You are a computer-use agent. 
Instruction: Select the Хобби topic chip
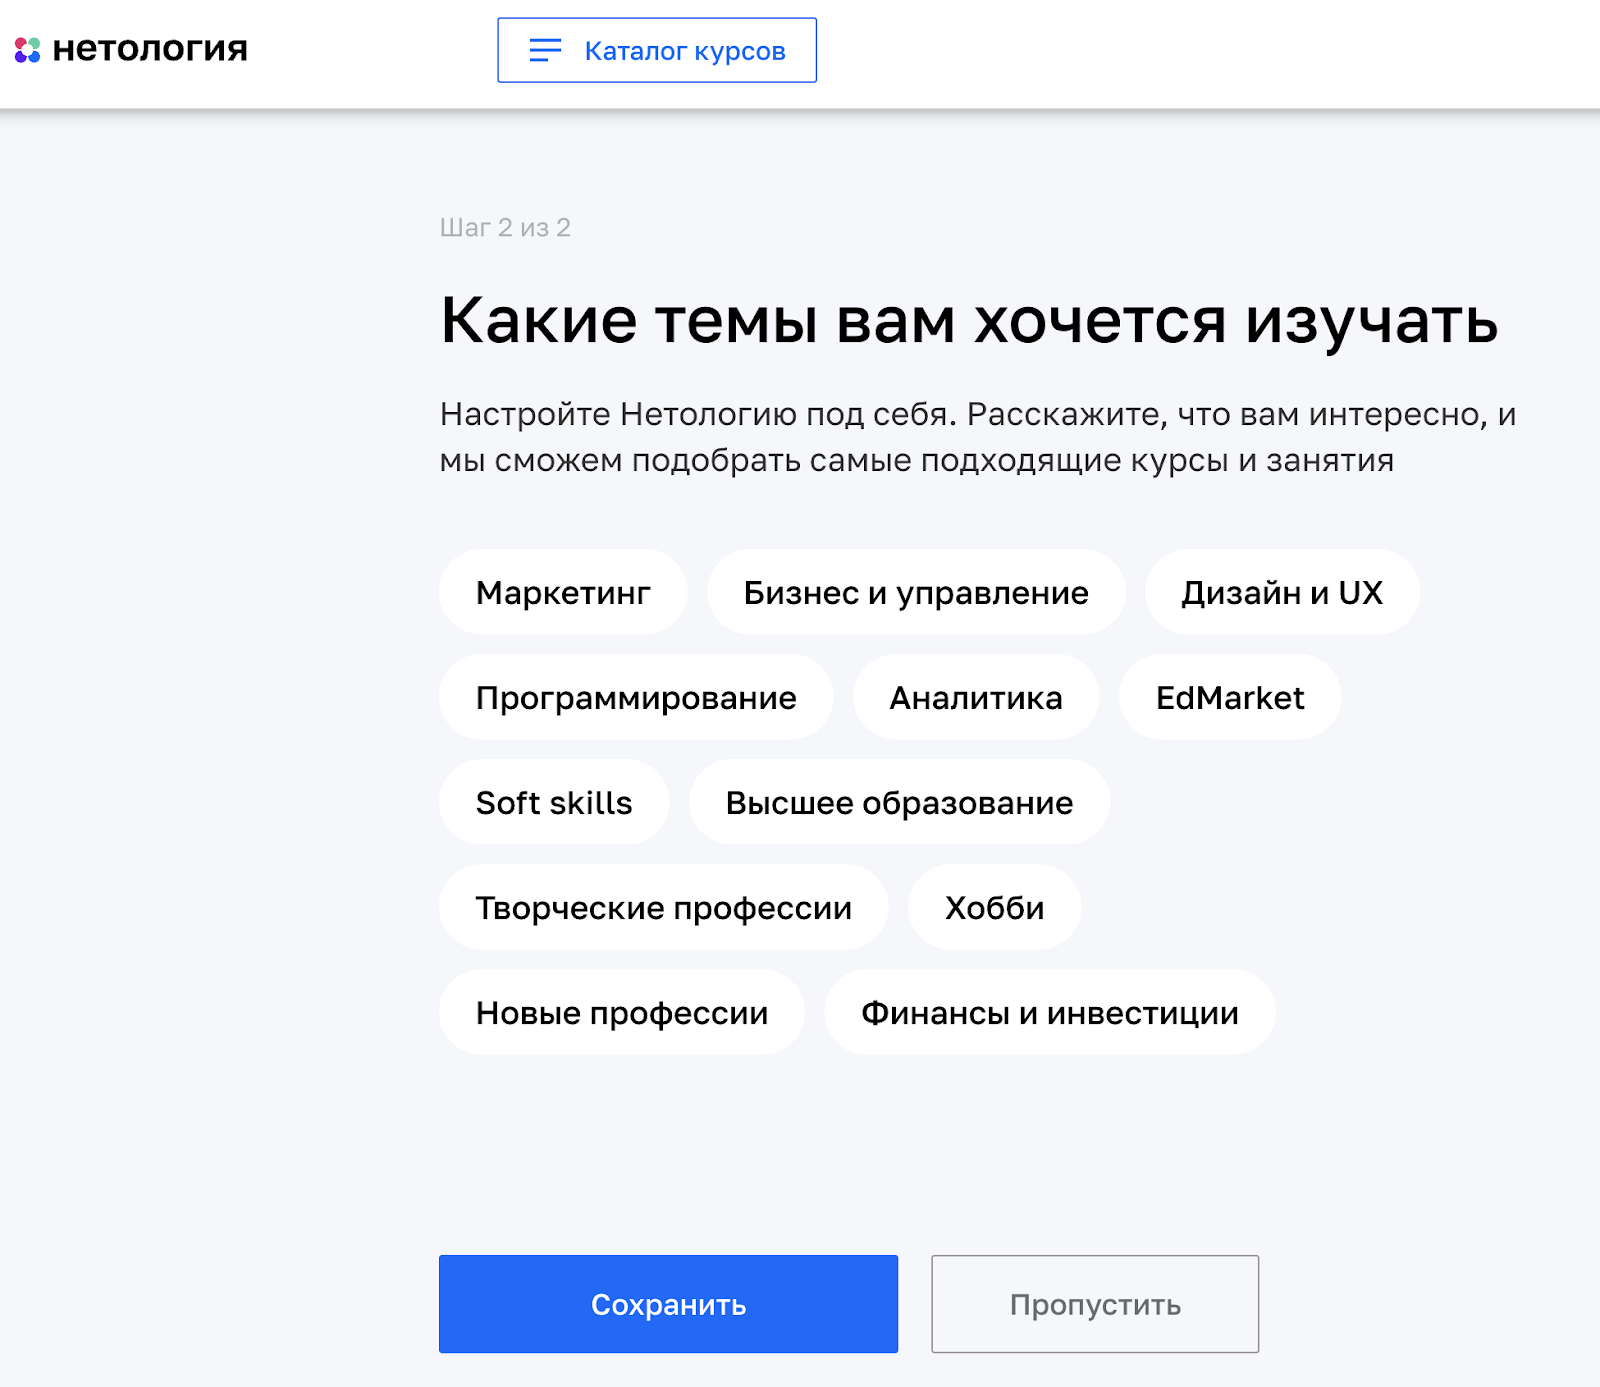(x=995, y=907)
